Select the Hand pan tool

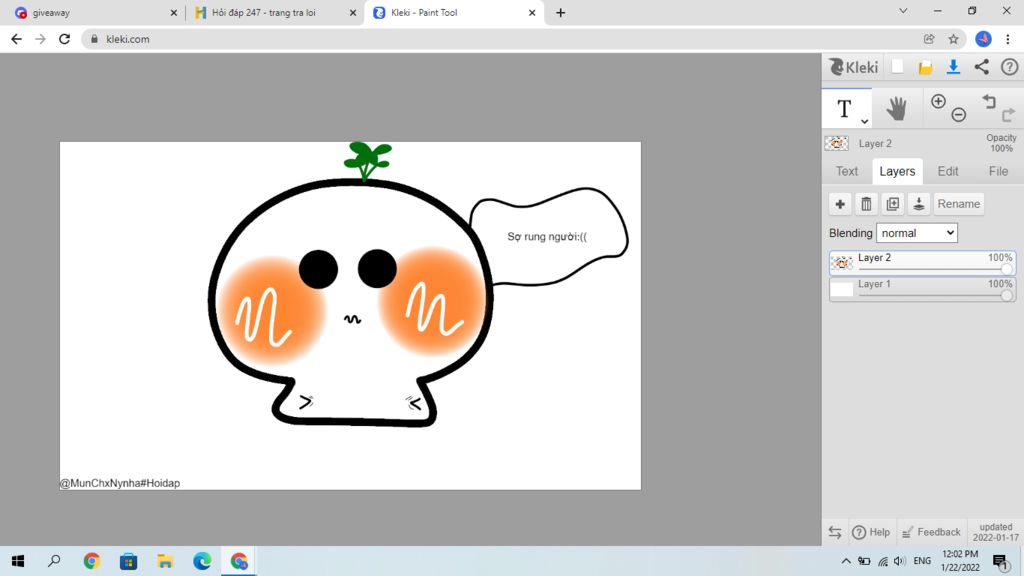(896, 108)
